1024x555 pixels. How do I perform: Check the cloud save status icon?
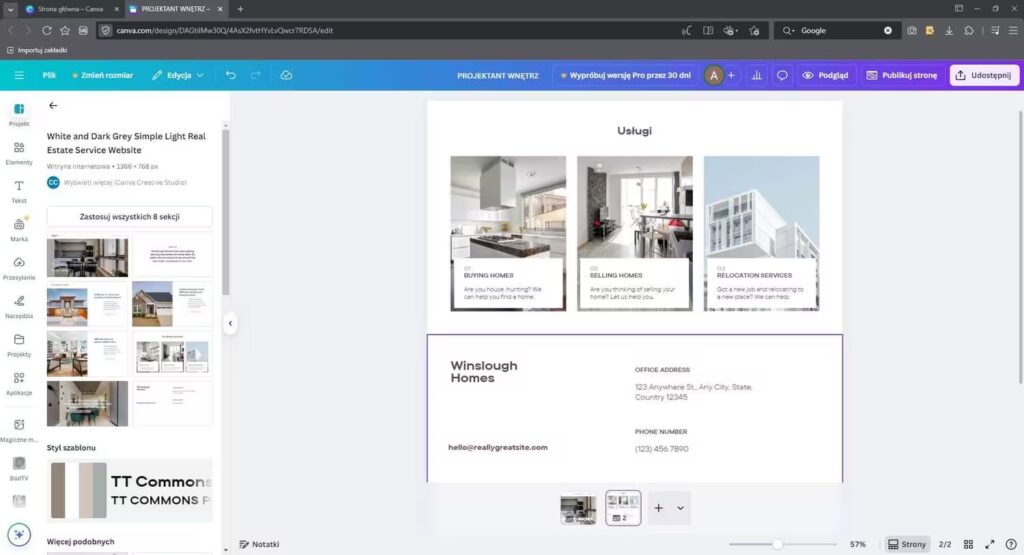[x=286, y=75]
